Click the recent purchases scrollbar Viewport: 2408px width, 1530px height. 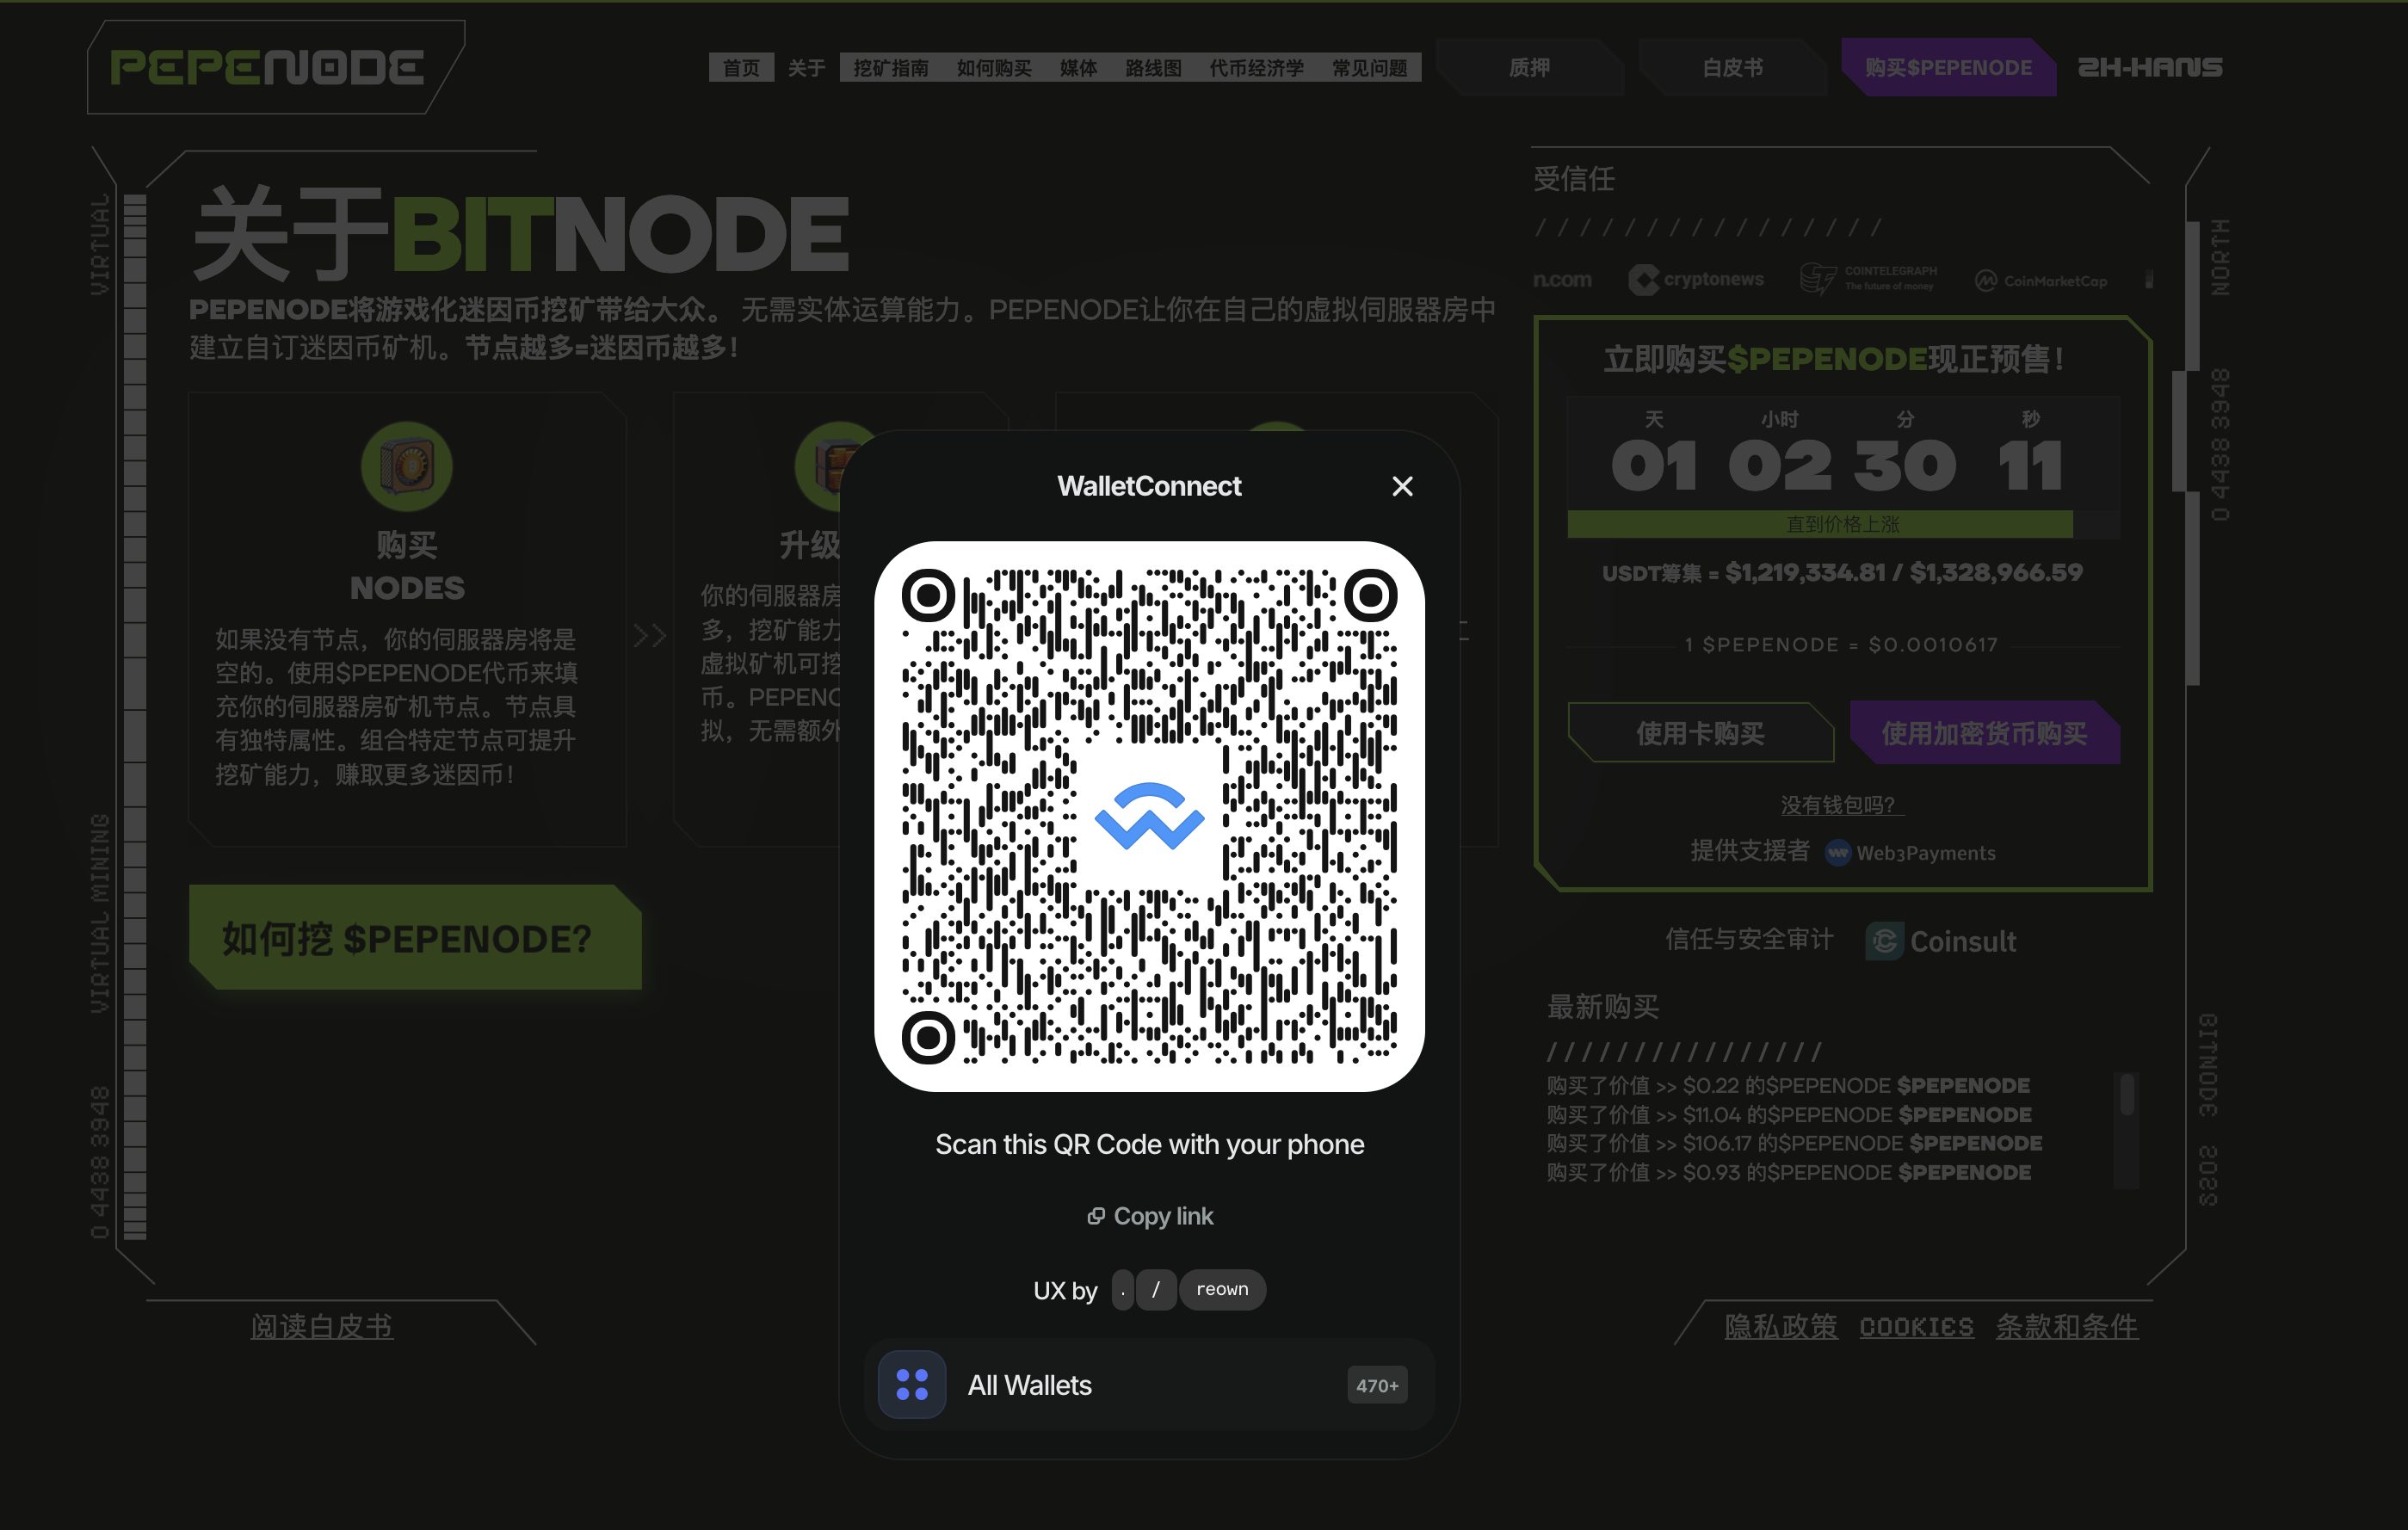(2127, 1095)
